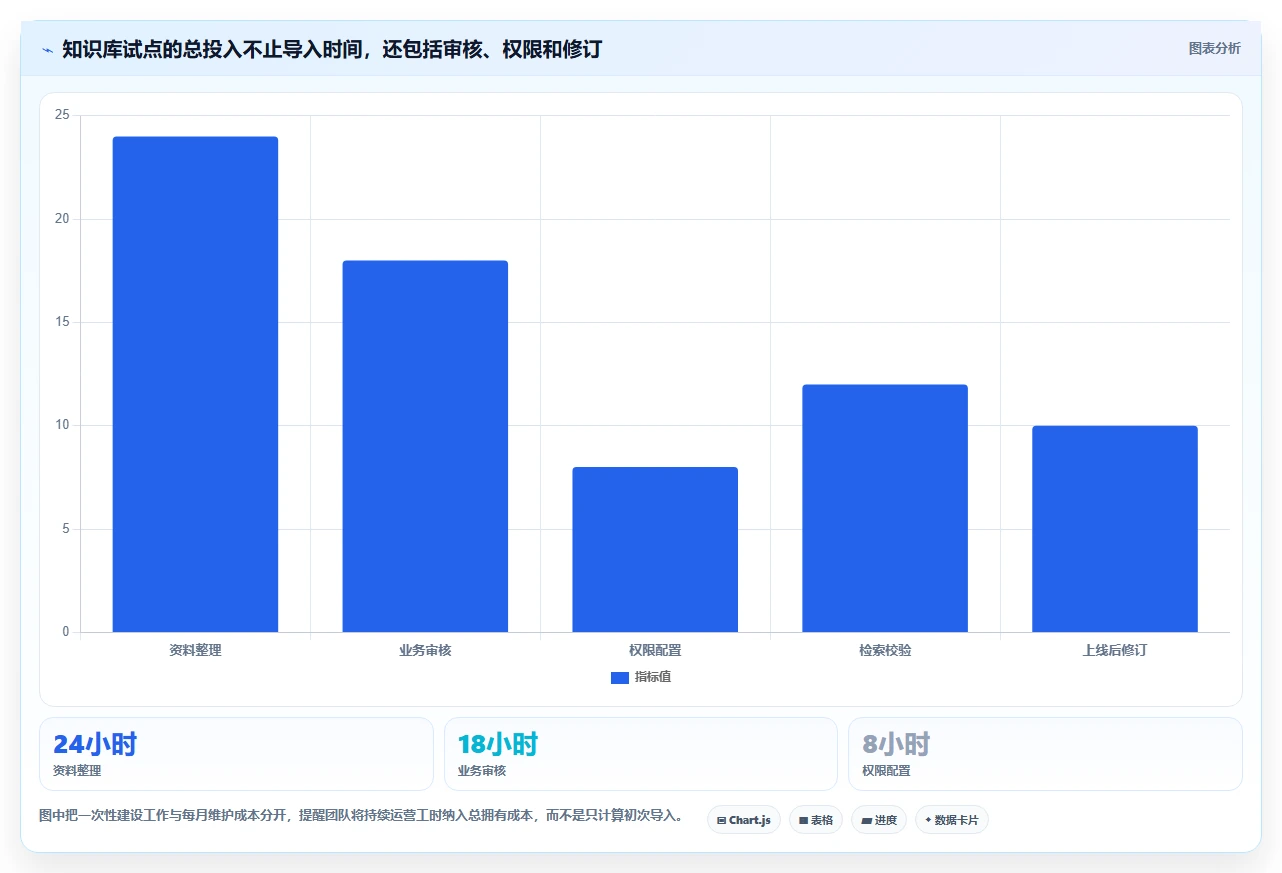This screenshot has height=873, width=1282.
Task: Click the 资料整理 axis label
Action: click(x=195, y=650)
